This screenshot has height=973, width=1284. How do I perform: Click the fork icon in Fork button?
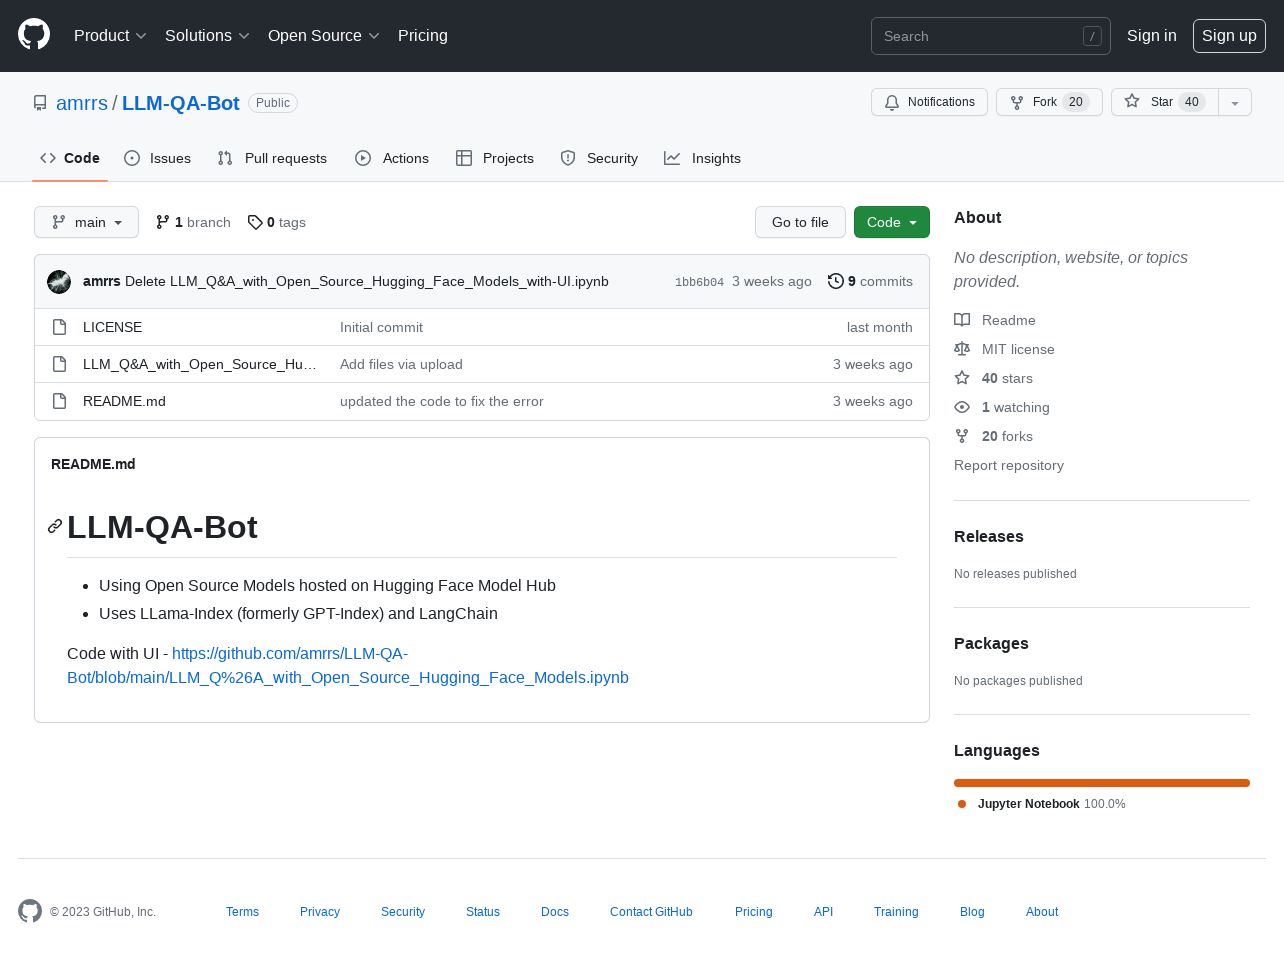tap(1017, 102)
